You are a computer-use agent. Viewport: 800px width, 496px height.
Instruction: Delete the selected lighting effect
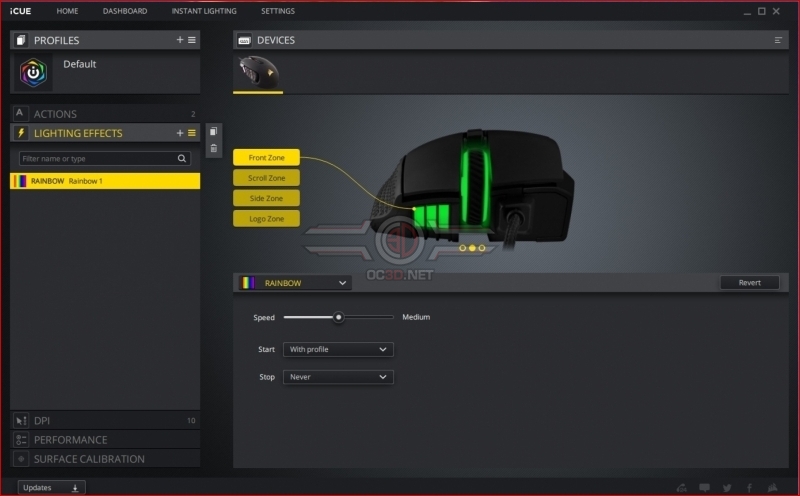[214, 148]
